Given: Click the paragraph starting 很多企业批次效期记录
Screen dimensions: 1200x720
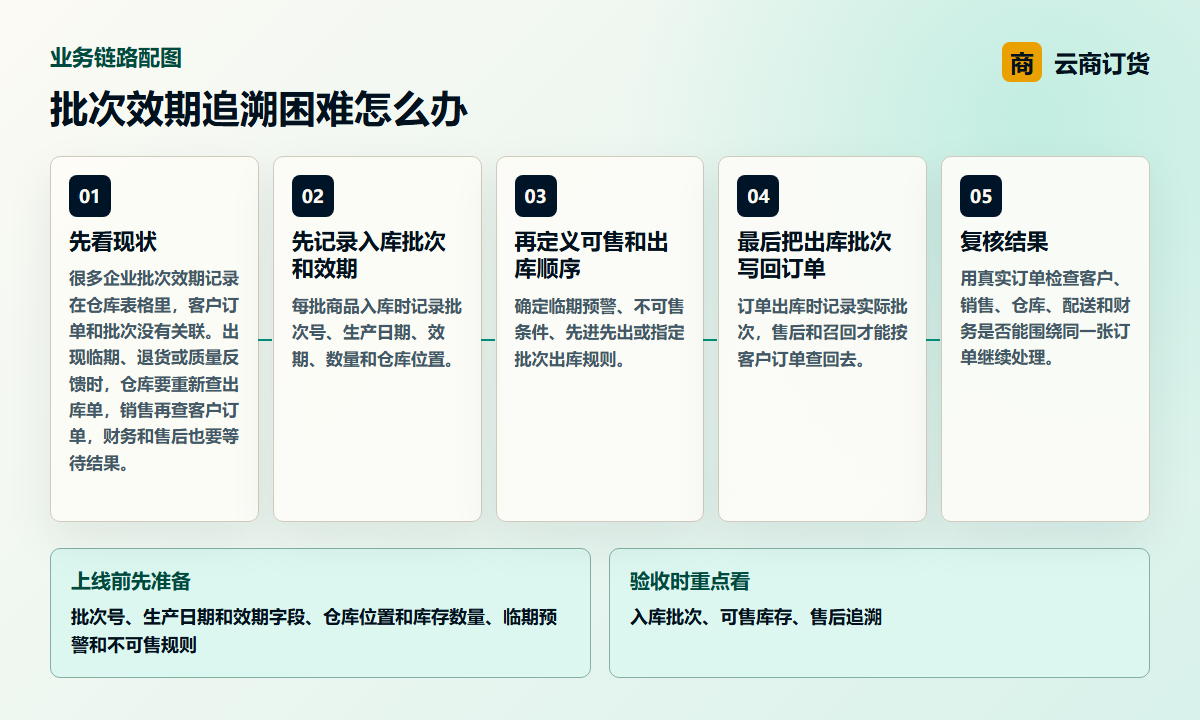Looking at the screenshot, I should coord(154,370).
